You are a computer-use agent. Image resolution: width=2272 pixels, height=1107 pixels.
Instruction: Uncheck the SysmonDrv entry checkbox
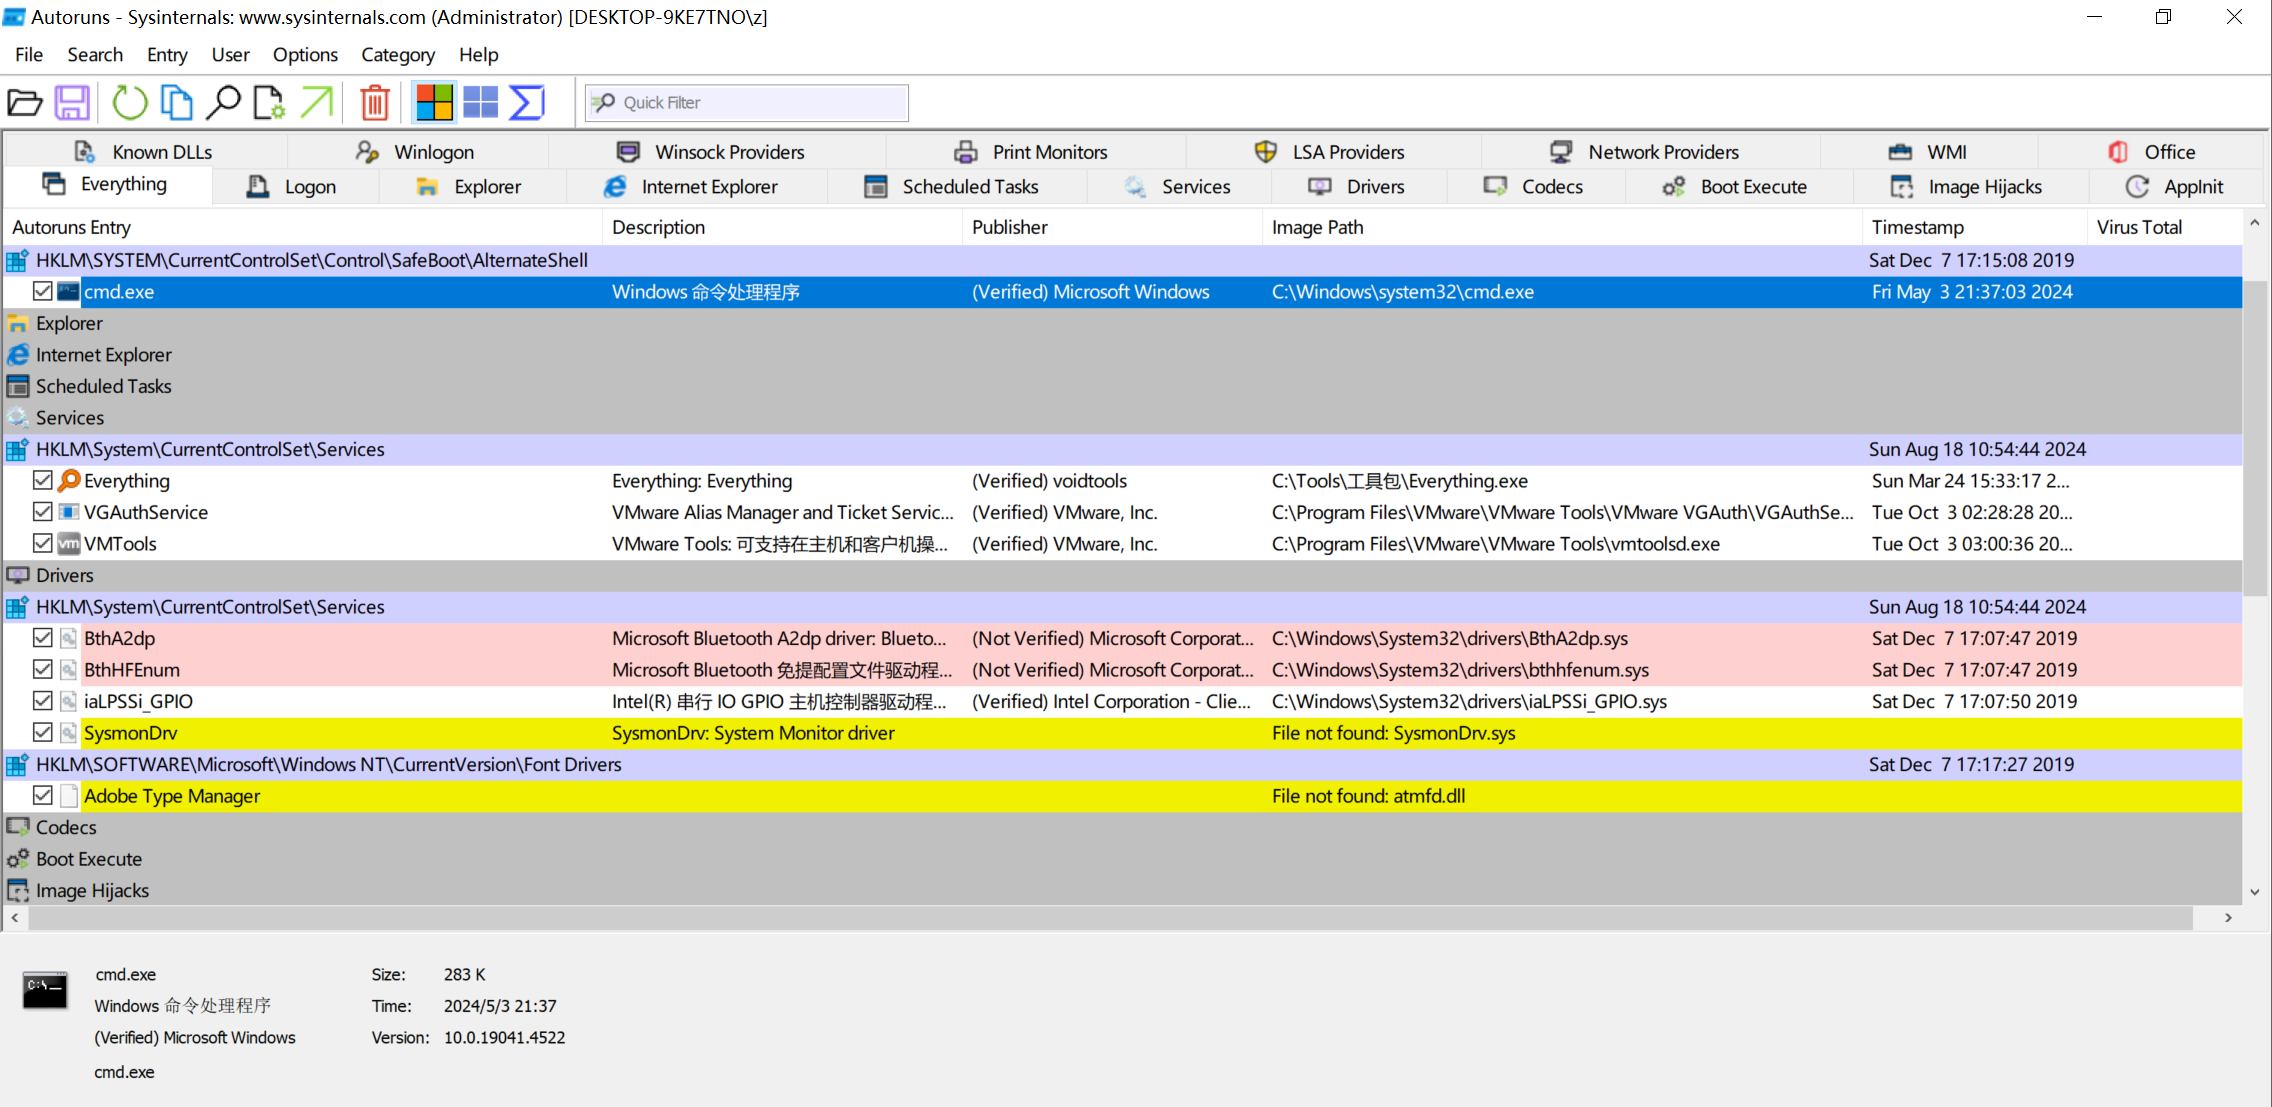(x=42, y=733)
